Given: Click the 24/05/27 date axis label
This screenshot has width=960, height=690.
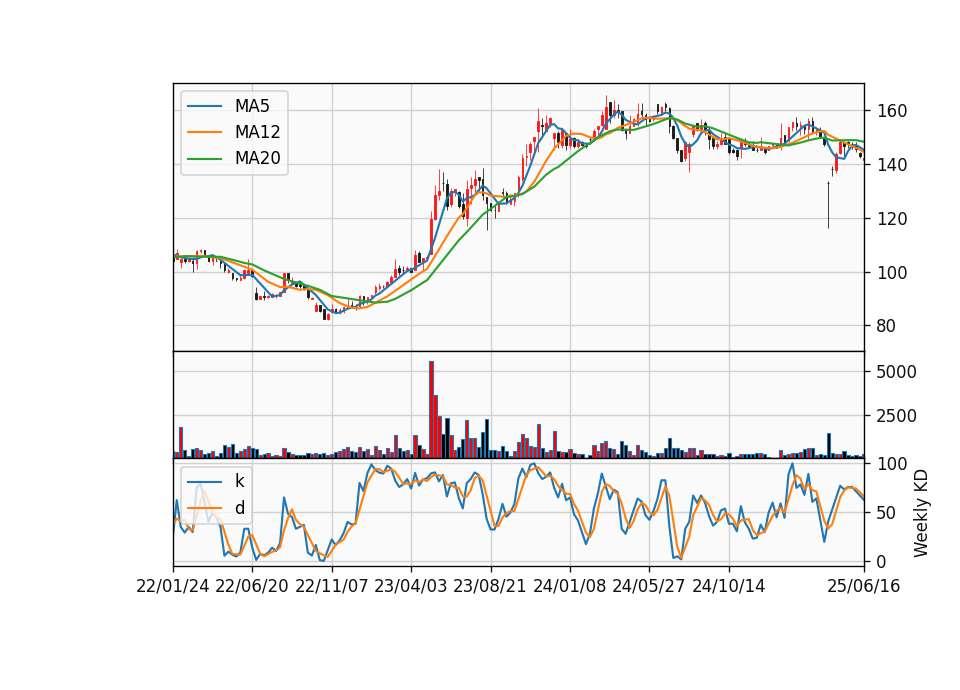Looking at the screenshot, I should coord(649,587).
